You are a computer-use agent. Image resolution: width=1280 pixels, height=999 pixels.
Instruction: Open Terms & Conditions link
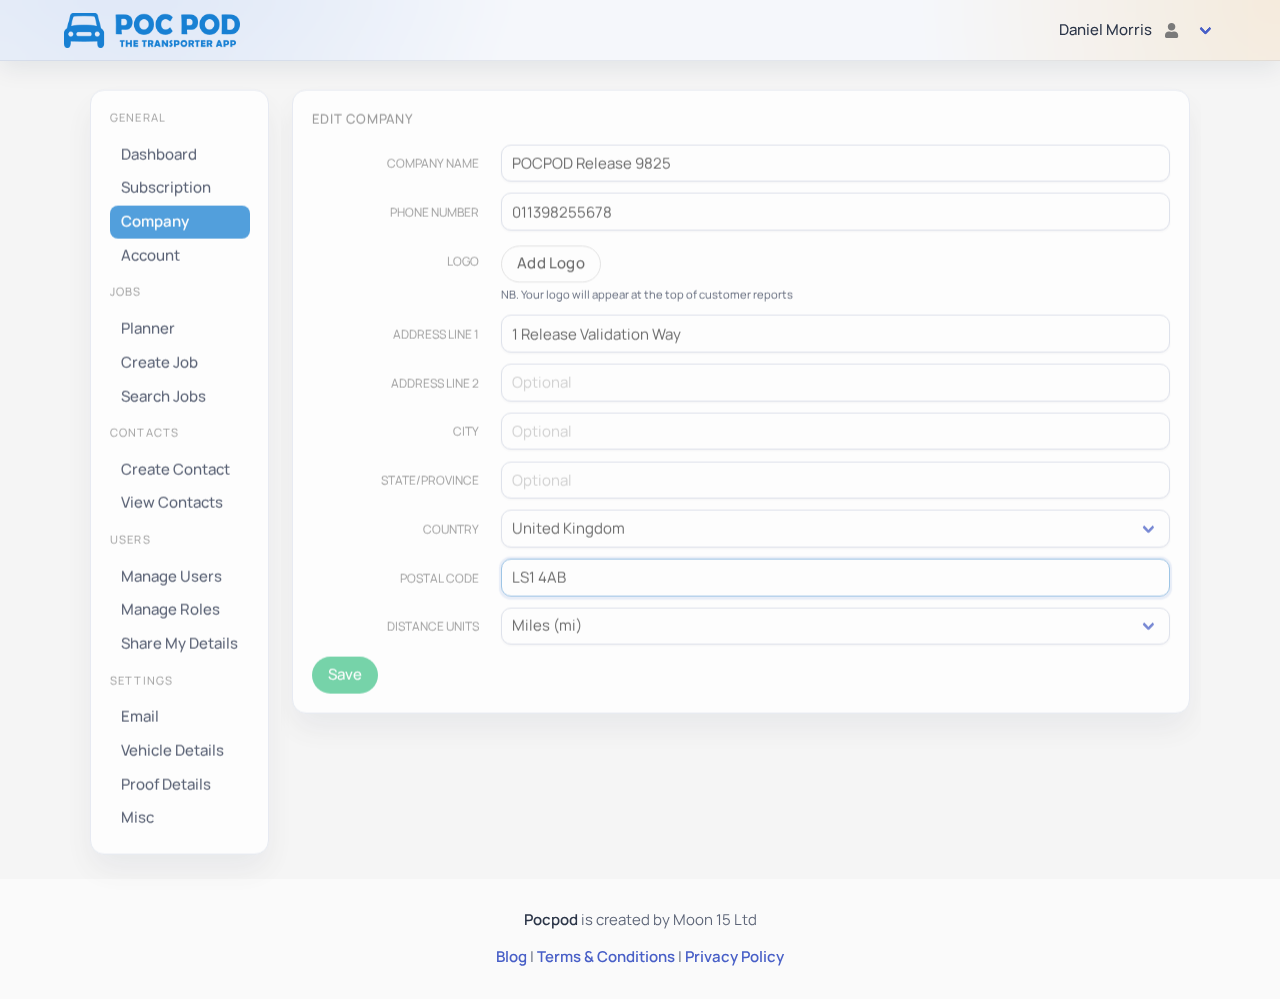(606, 957)
